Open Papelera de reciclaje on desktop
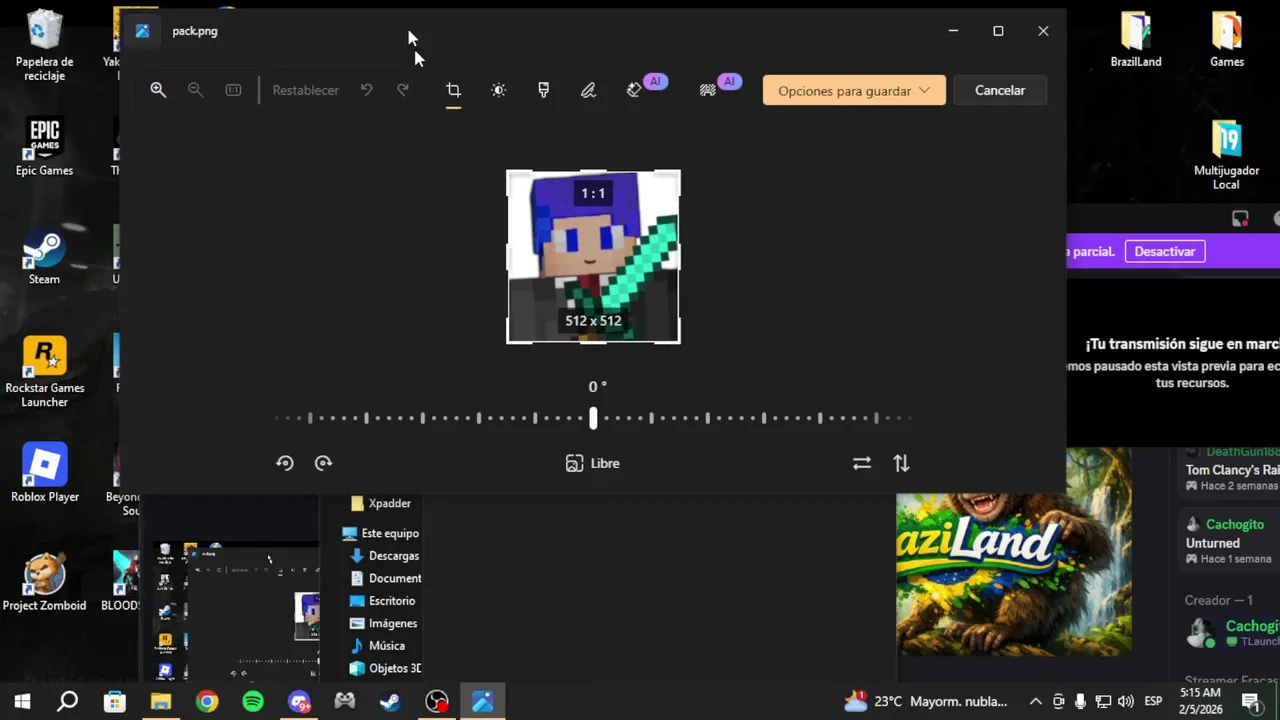Image resolution: width=1280 pixels, height=720 pixels. 44,46
